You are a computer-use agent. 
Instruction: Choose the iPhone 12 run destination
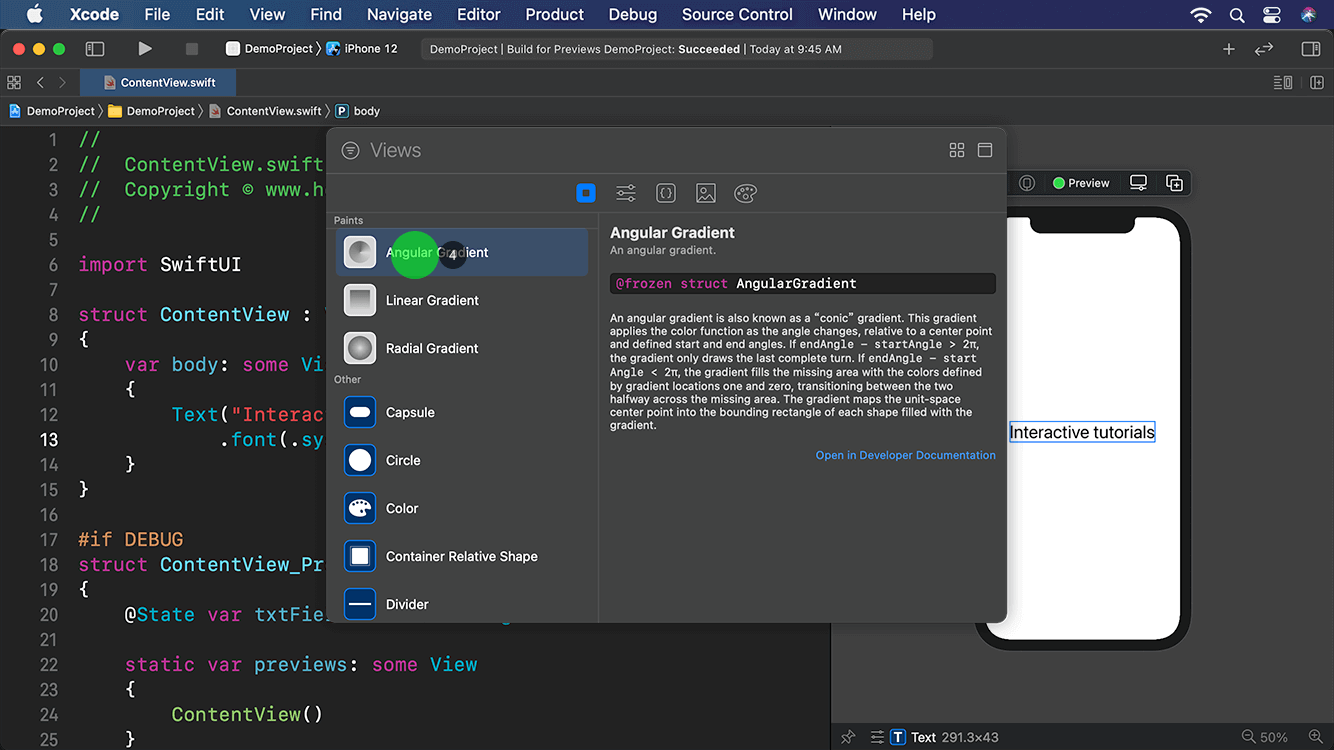pyautogui.click(x=363, y=49)
